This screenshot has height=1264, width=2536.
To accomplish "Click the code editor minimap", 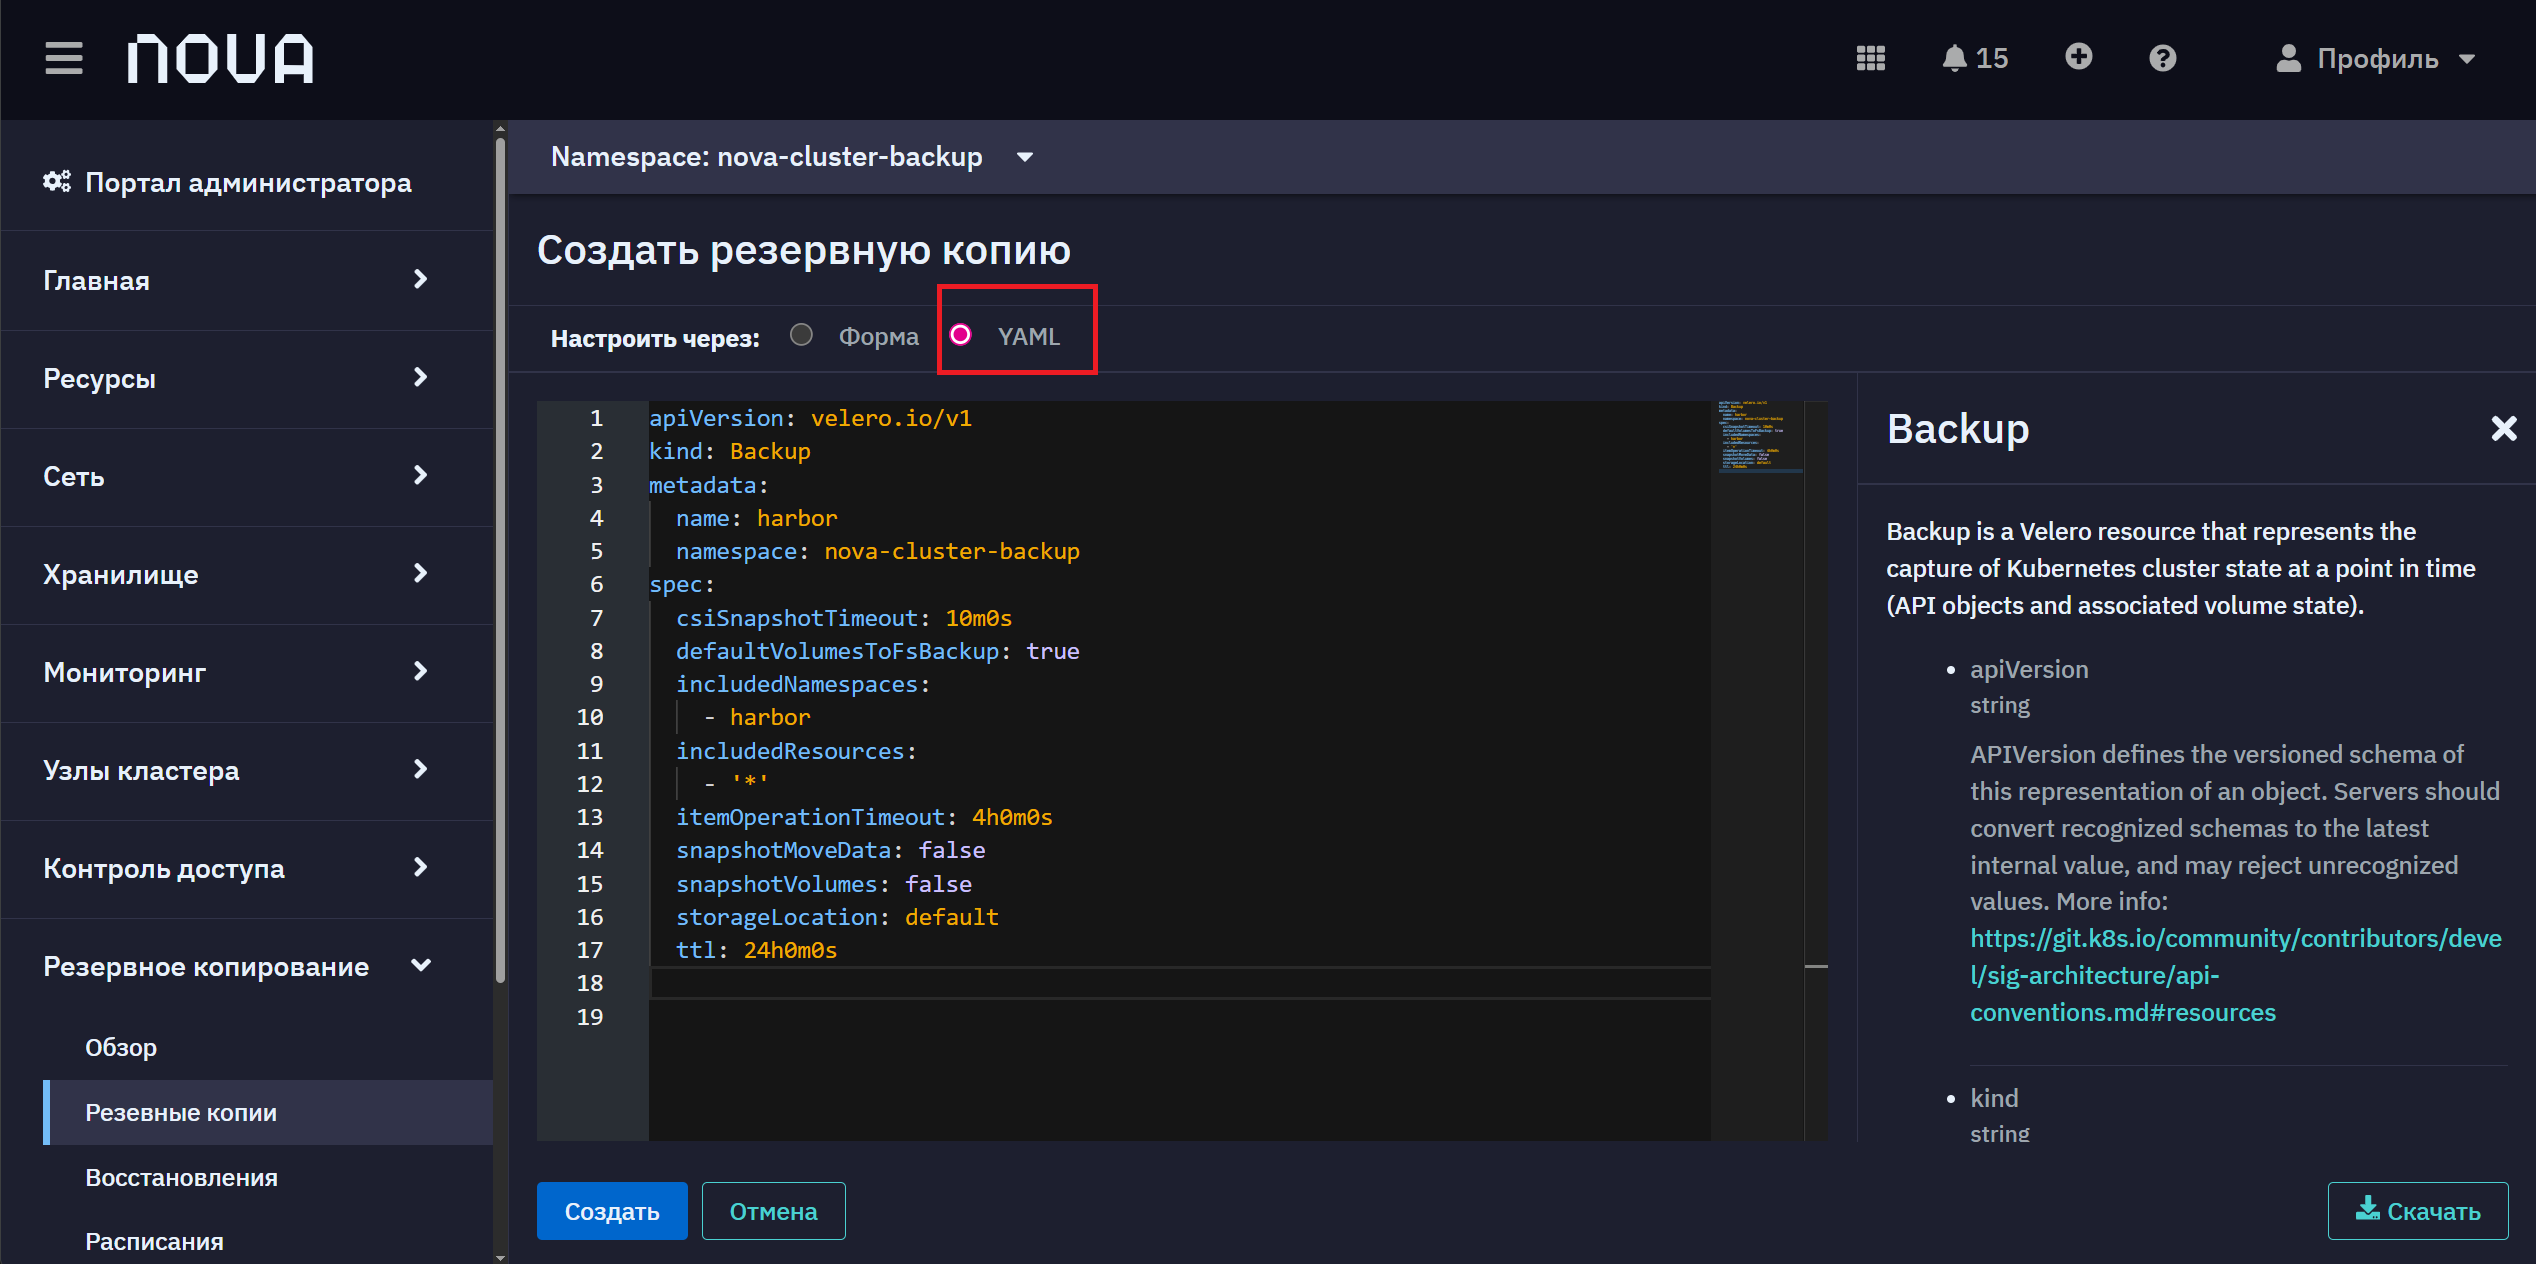I will click(1760, 436).
